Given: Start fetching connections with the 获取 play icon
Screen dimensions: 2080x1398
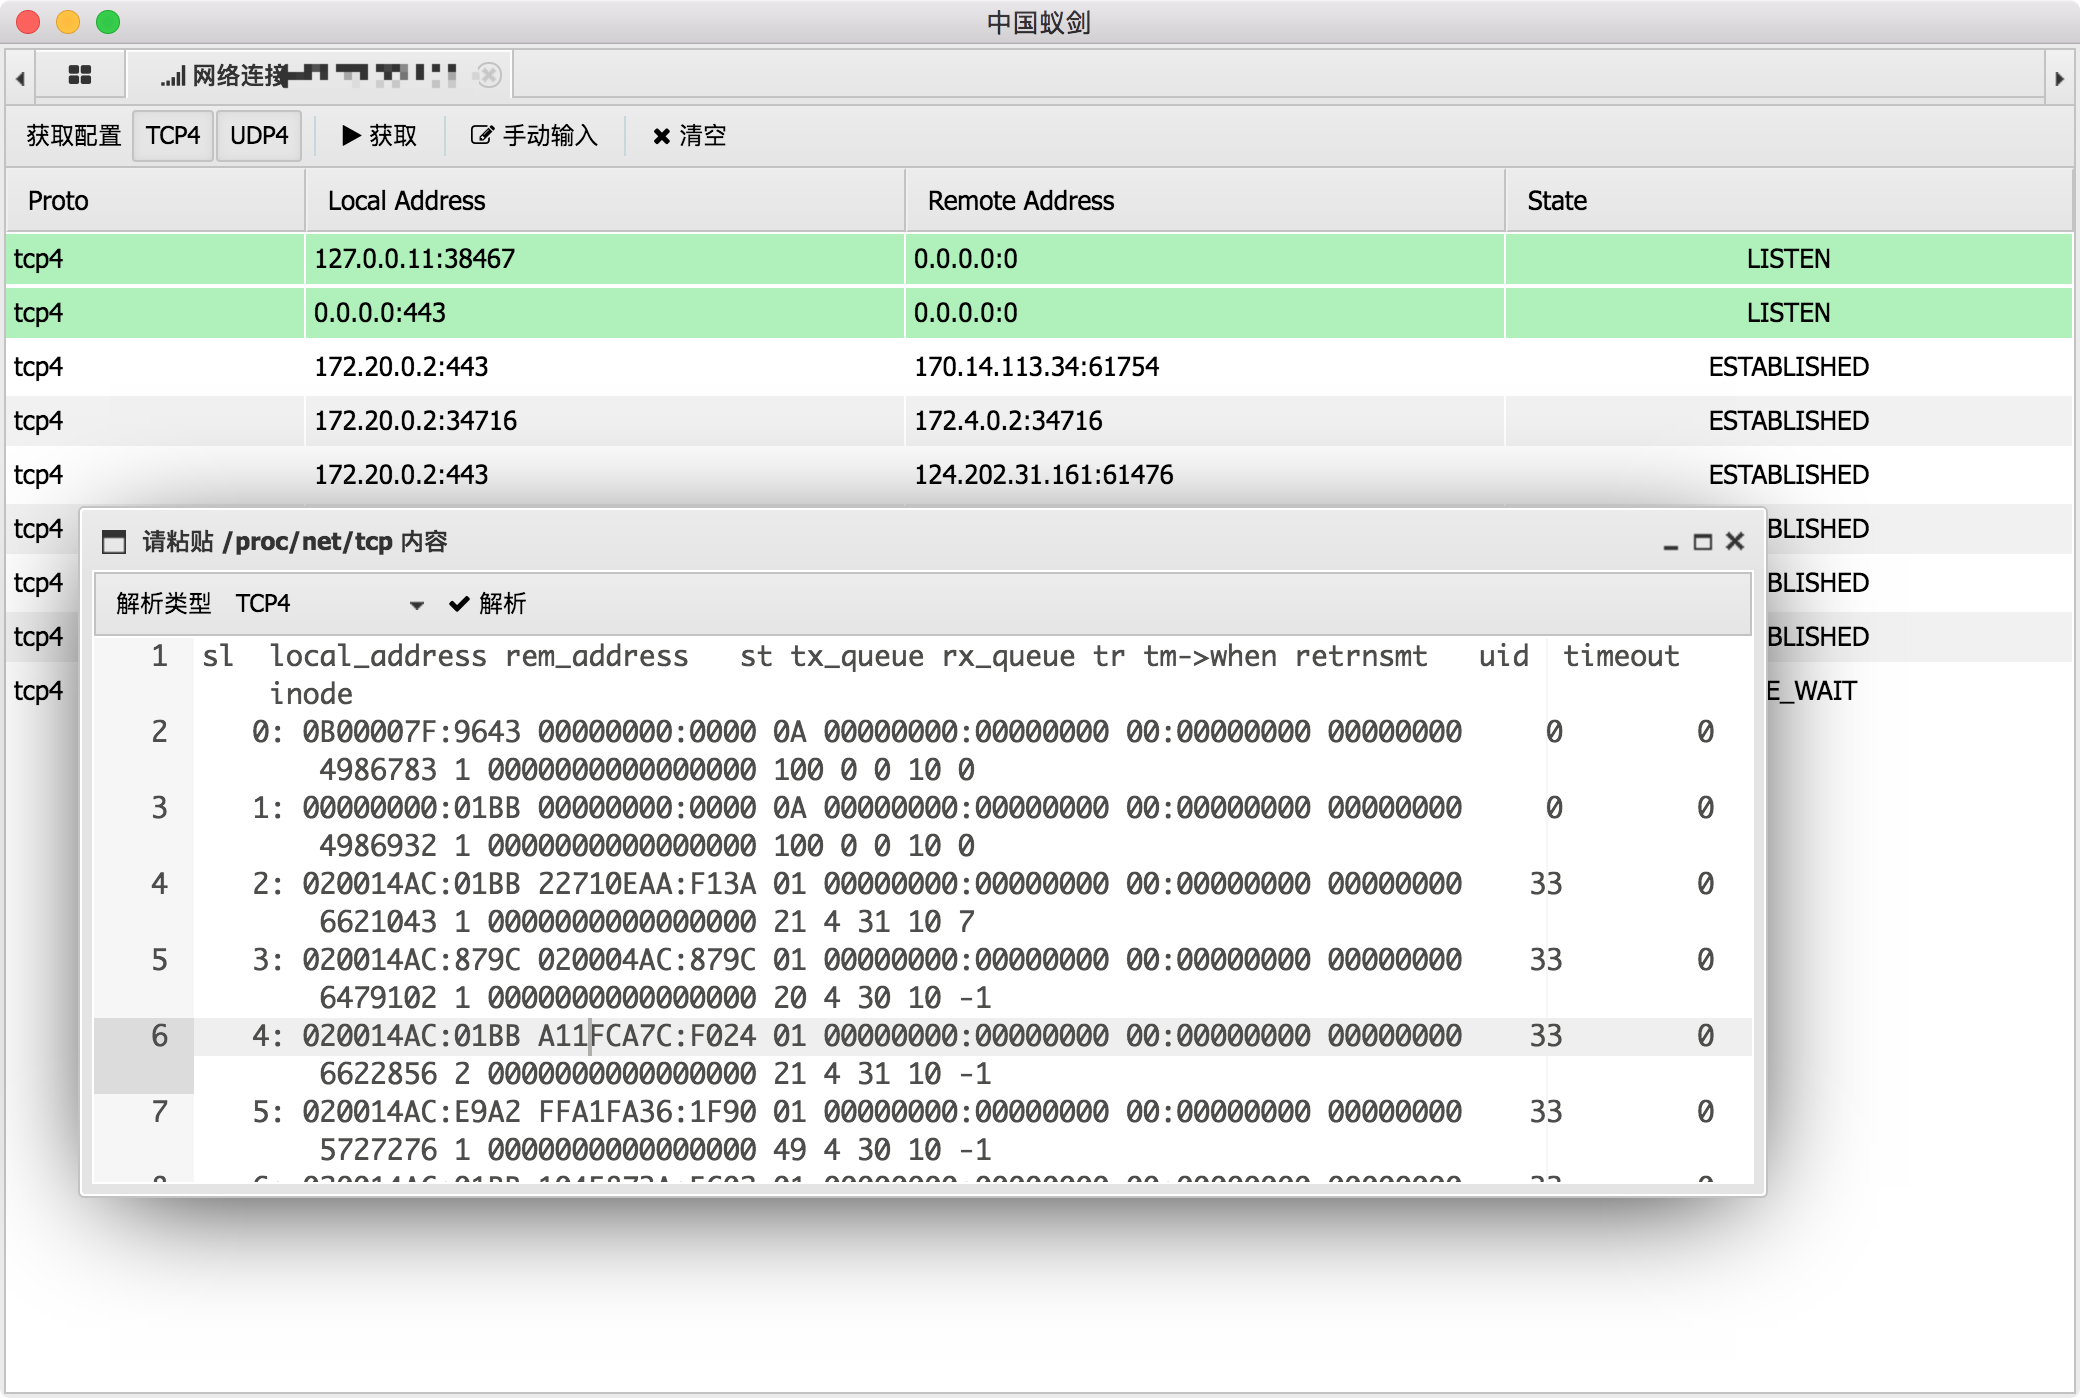Looking at the screenshot, I should coord(351,135).
